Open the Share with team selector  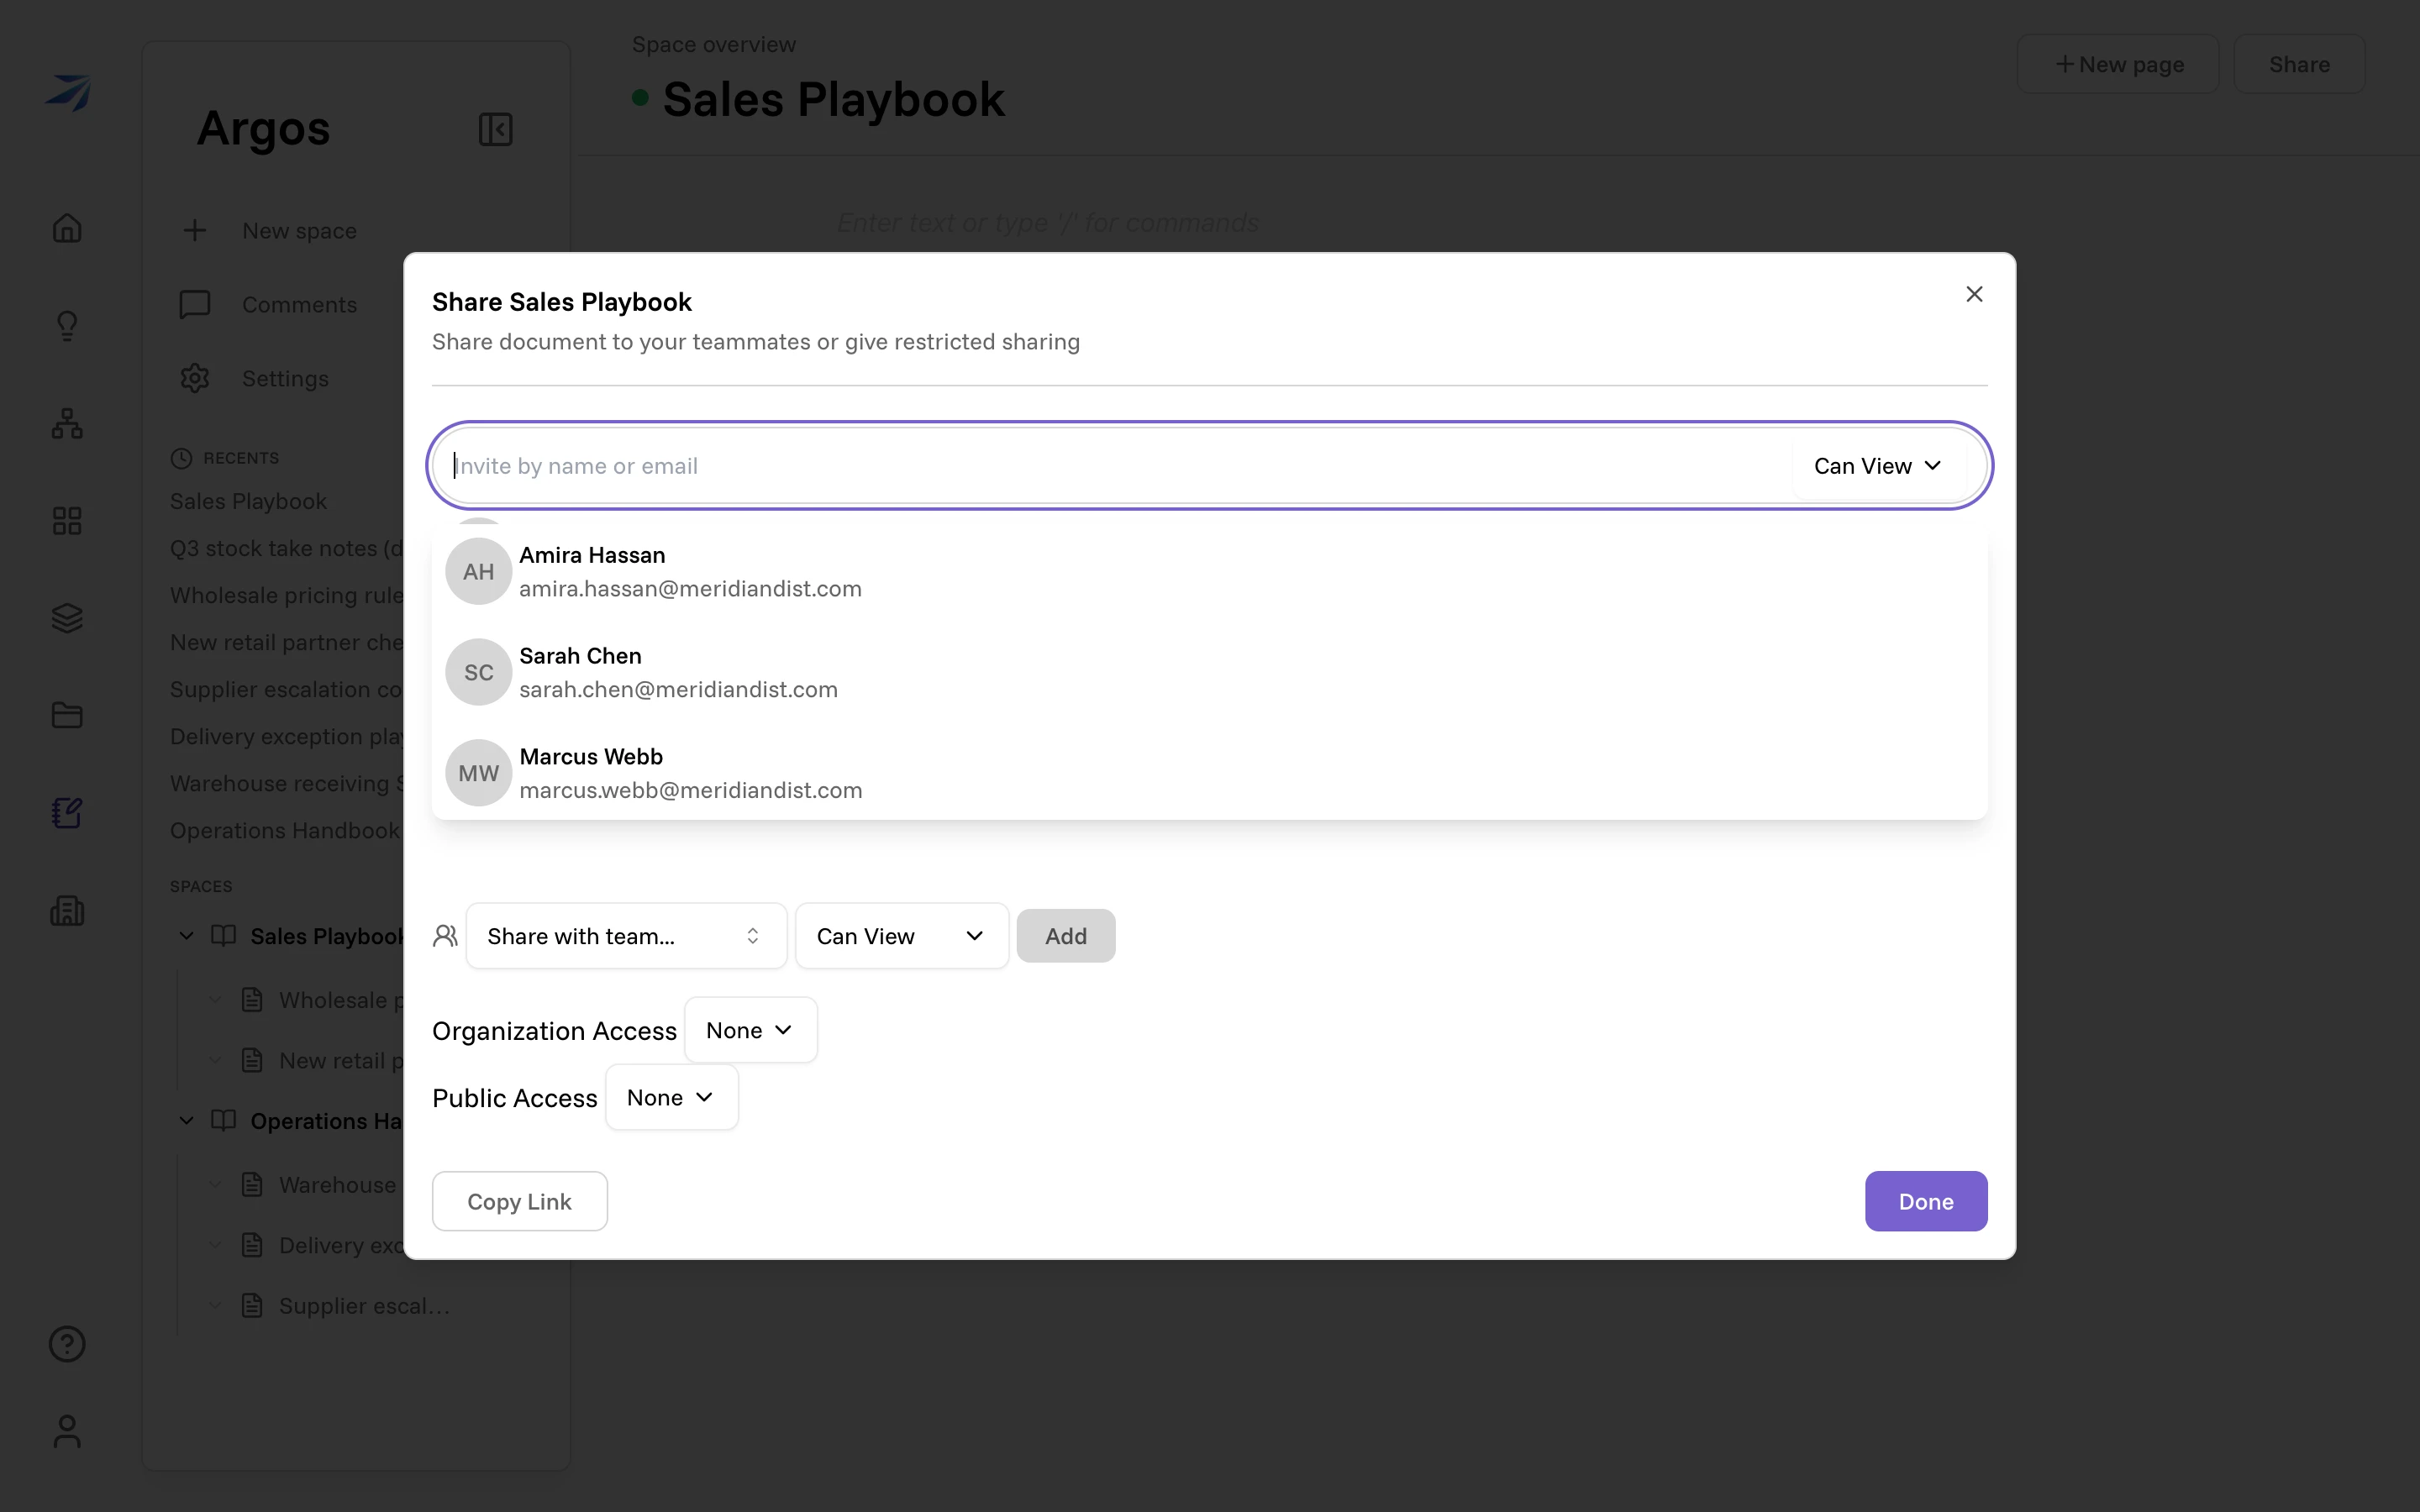(626, 936)
